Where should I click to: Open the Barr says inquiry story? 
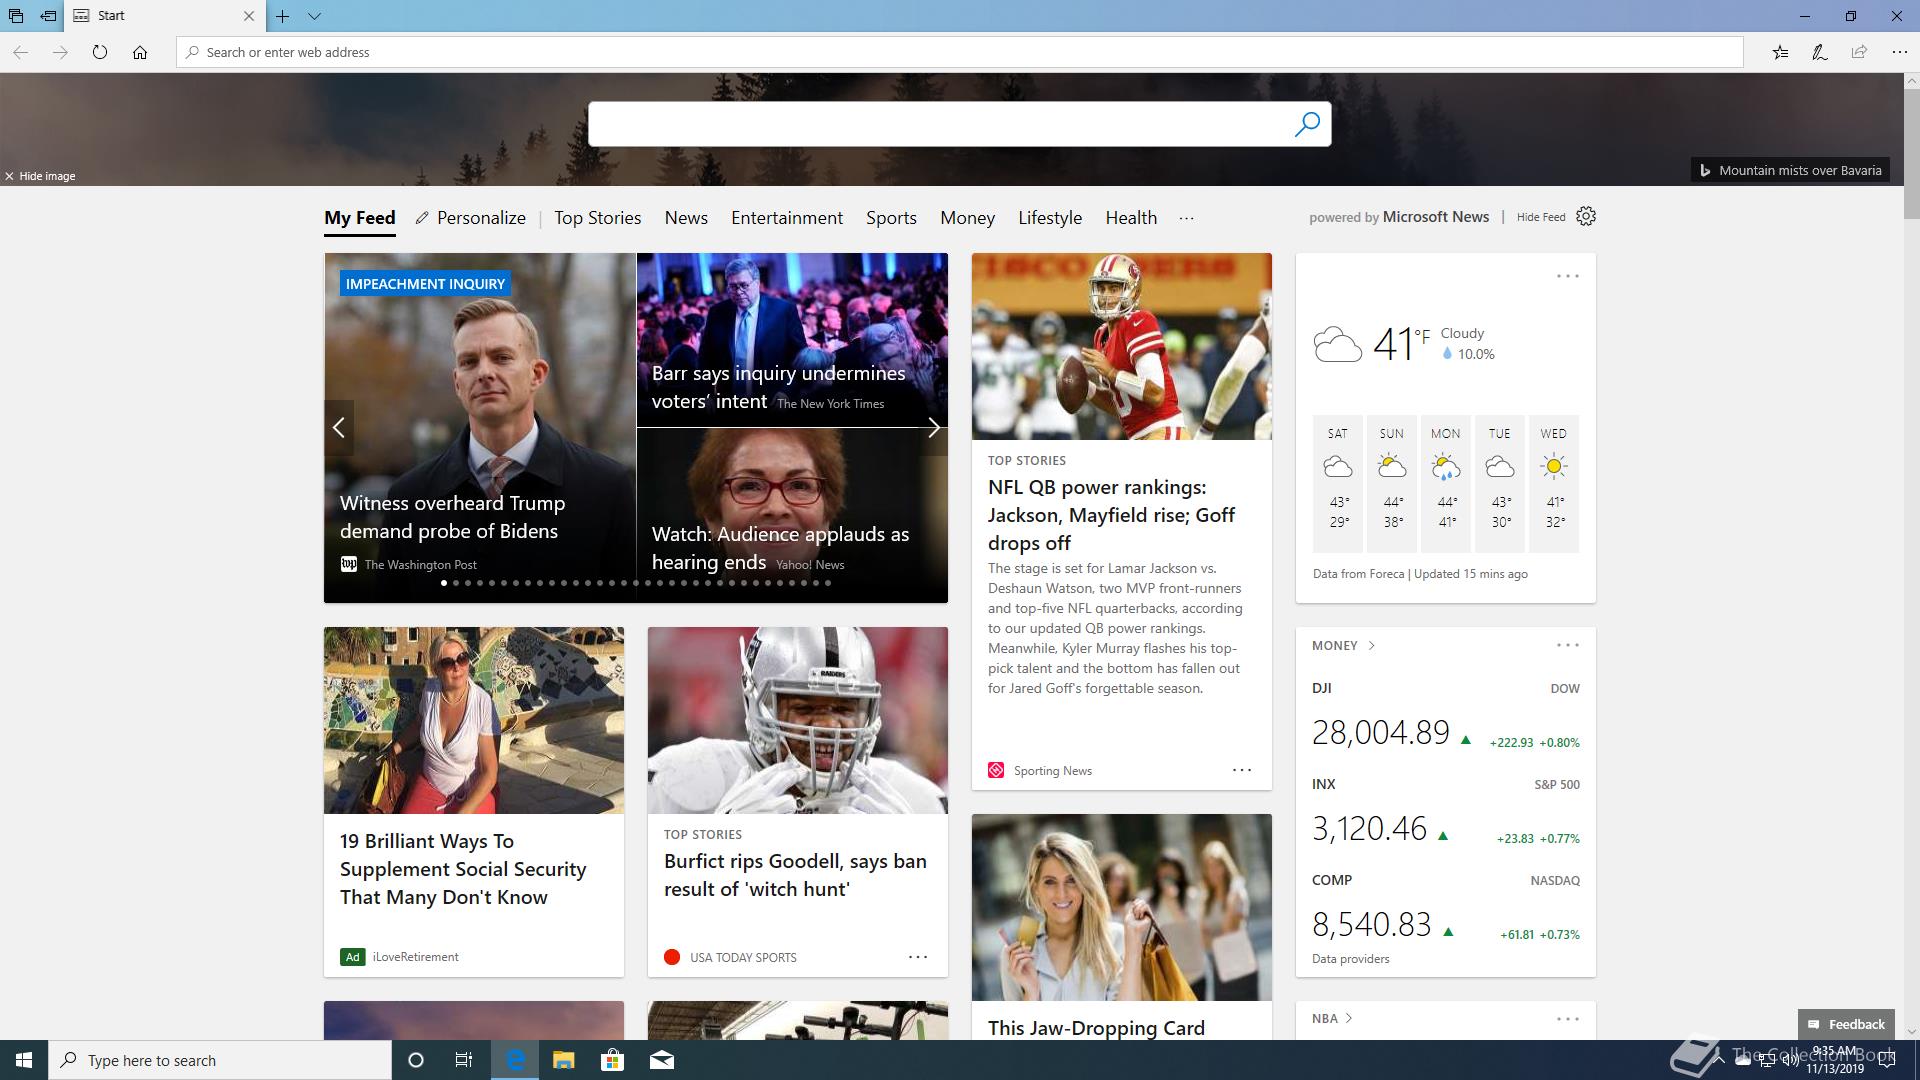(778, 387)
